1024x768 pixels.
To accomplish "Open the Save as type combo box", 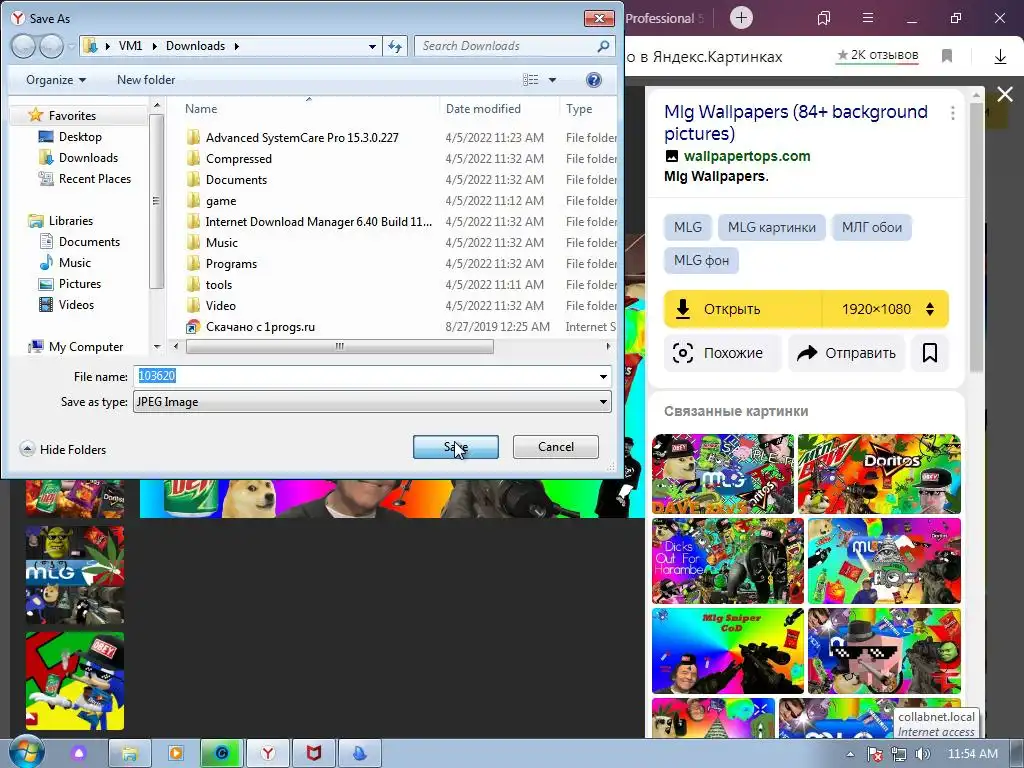I will [372, 402].
